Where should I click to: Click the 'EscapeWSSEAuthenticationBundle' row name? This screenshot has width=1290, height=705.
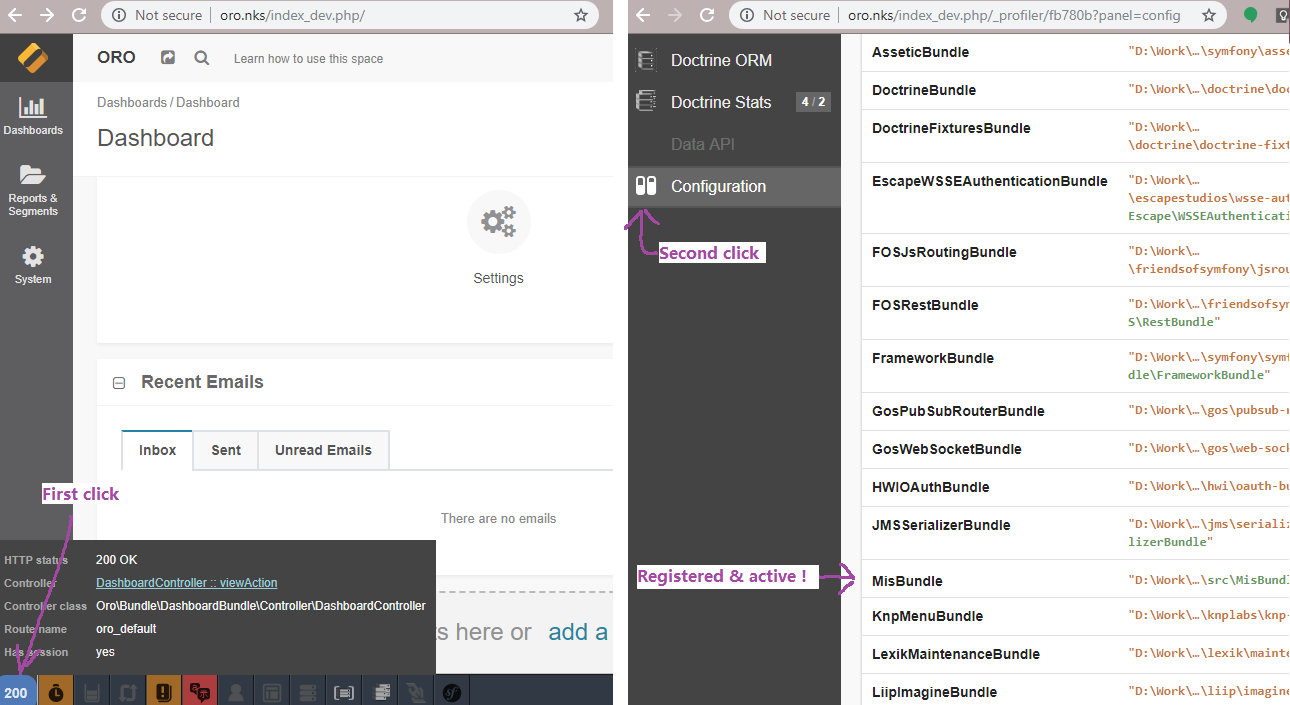pos(990,181)
